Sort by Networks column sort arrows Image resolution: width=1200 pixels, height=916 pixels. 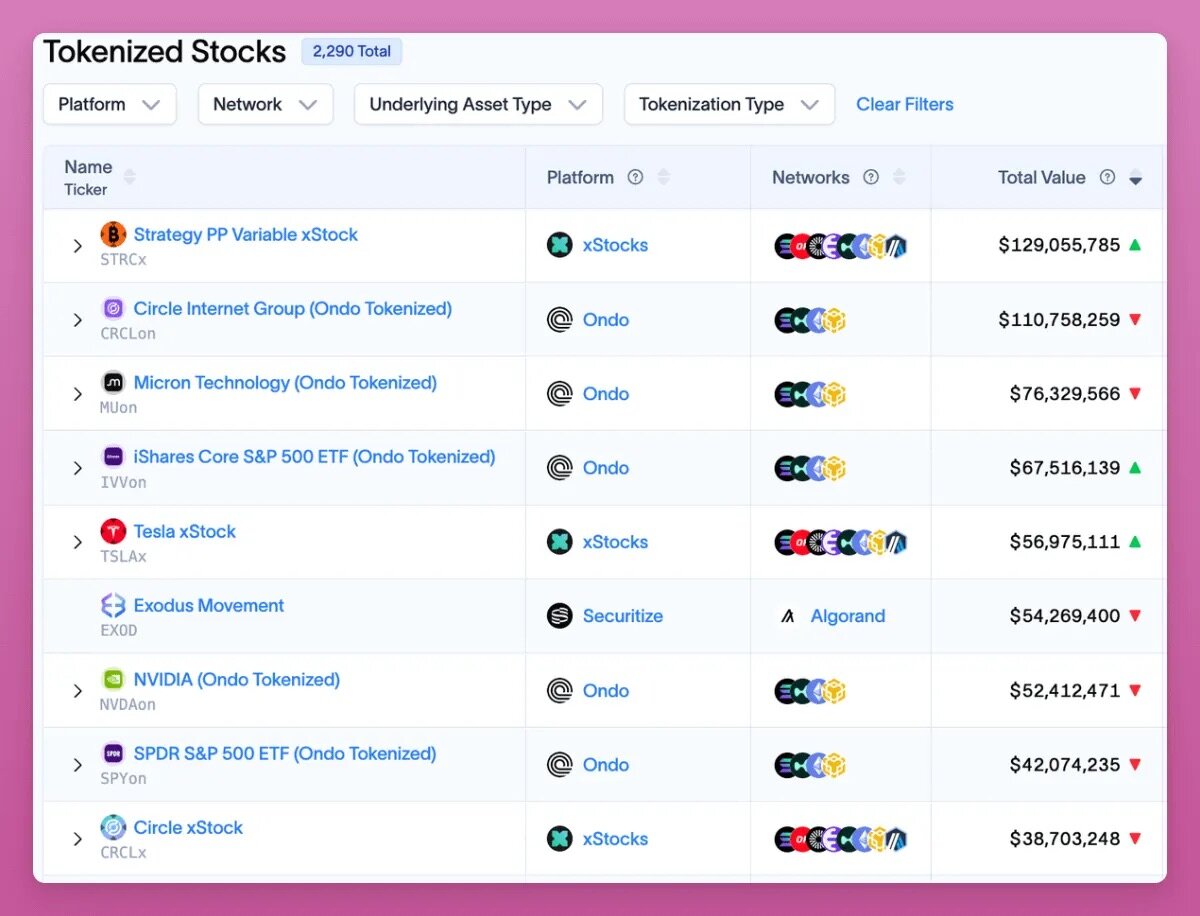(x=899, y=177)
